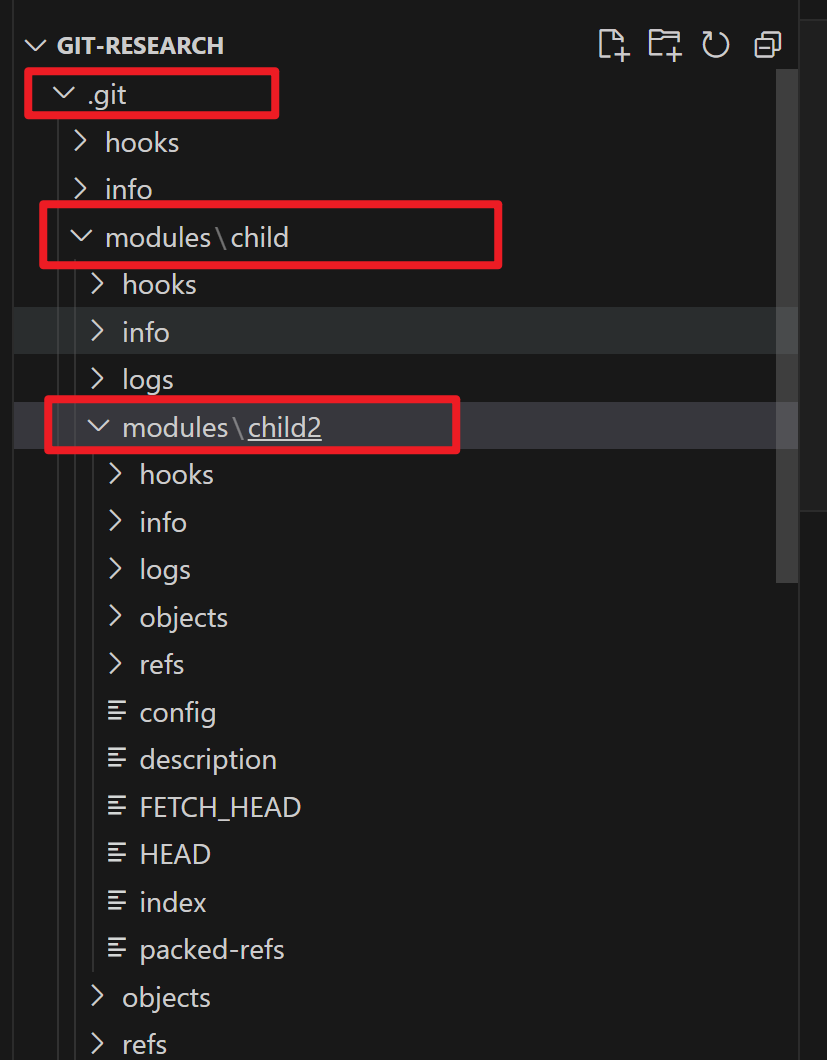Collapse all folders in Explorer

click(x=768, y=45)
